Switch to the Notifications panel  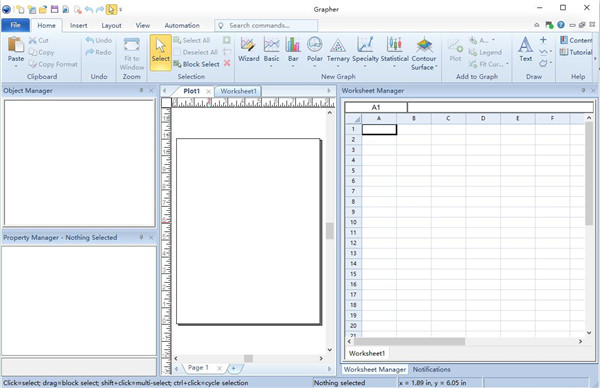click(x=431, y=369)
